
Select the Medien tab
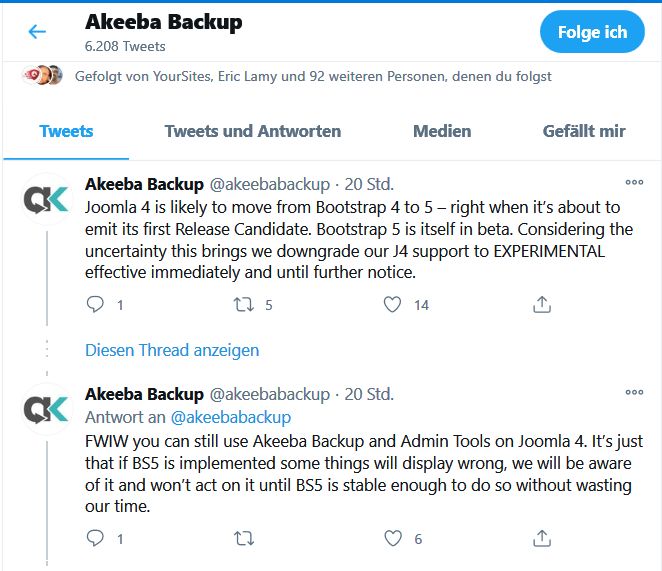point(442,131)
